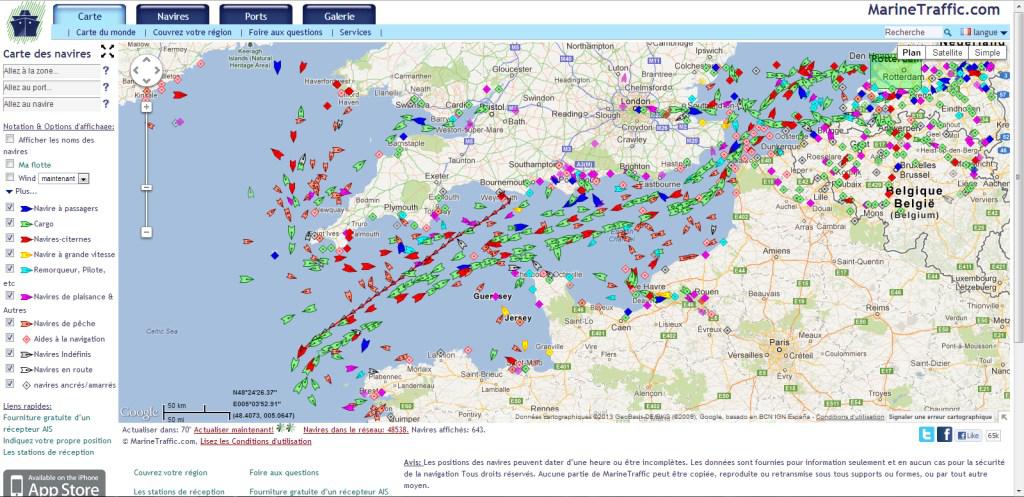Click the map zoom slider handle
The height and width of the screenshot is (497, 1024).
click(146, 187)
